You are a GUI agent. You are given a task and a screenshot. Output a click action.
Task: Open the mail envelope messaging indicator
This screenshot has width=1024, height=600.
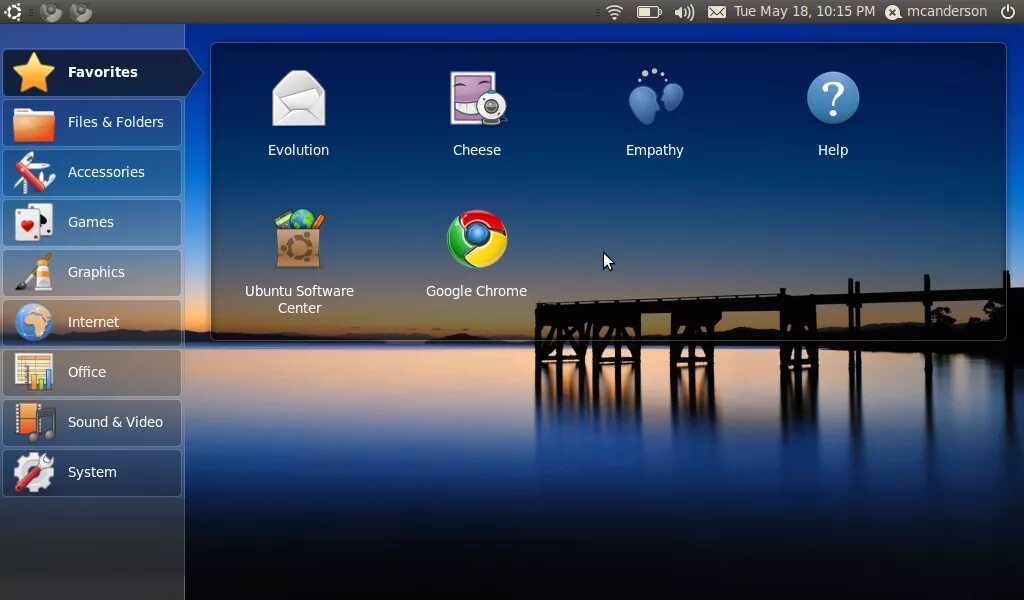pos(717,12)
